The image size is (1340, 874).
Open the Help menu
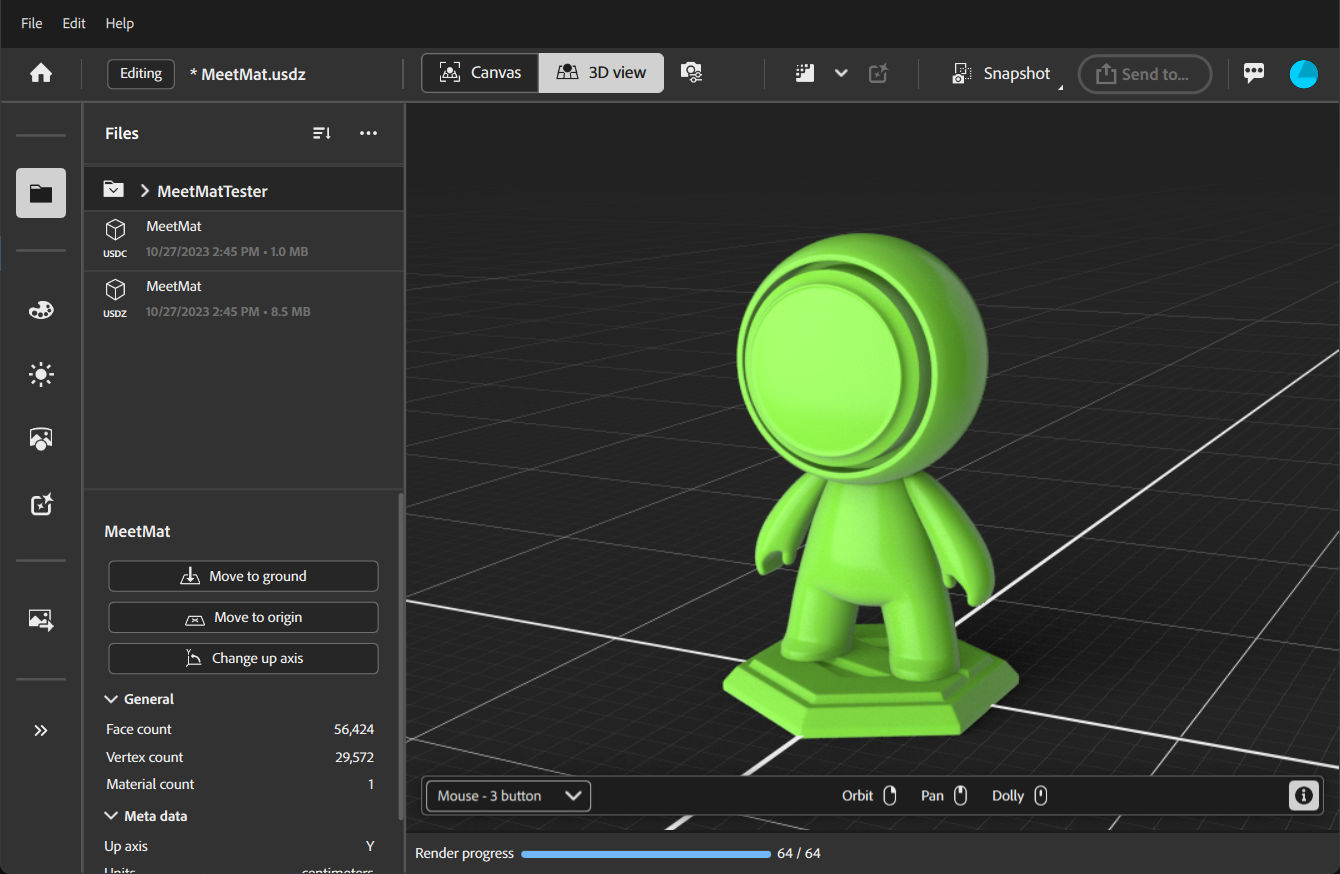[119, 23]
